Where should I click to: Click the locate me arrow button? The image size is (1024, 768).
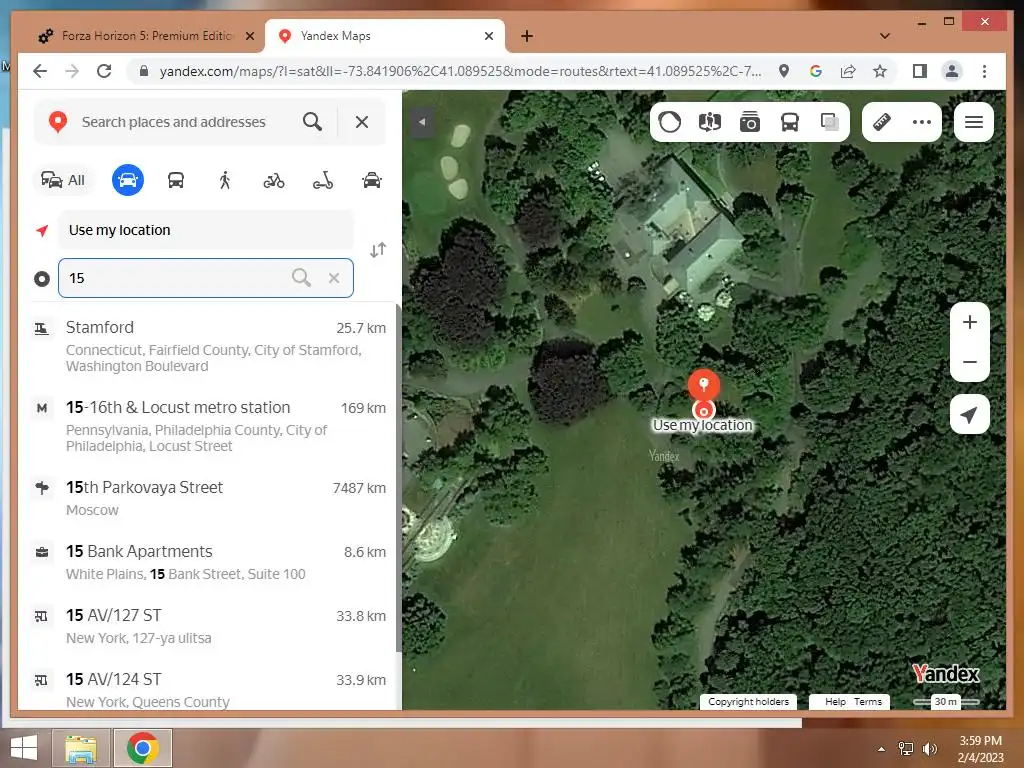(970, 414)
